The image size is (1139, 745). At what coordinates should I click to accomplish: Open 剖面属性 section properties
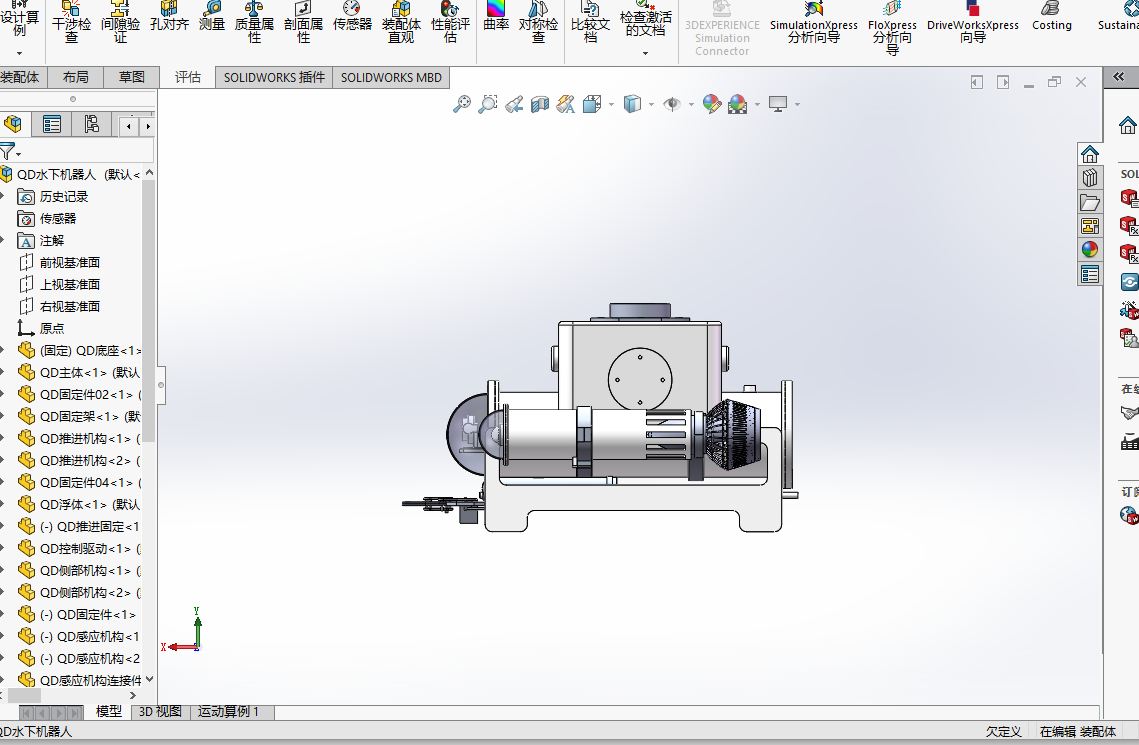[303, 22]
